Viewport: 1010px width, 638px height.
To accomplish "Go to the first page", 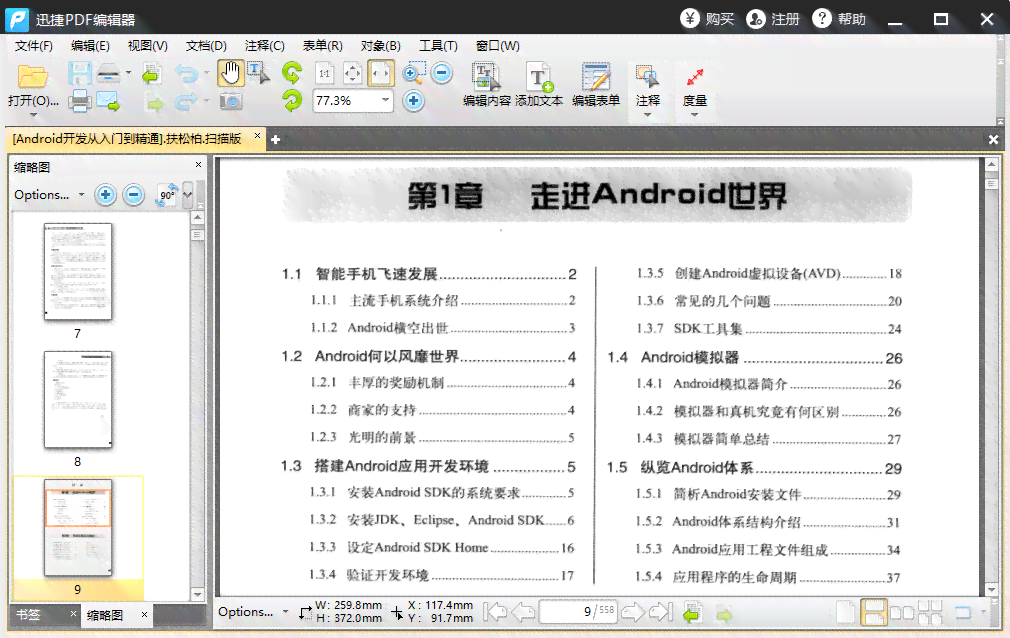I will pyautogui.click(x=495, y=612).
